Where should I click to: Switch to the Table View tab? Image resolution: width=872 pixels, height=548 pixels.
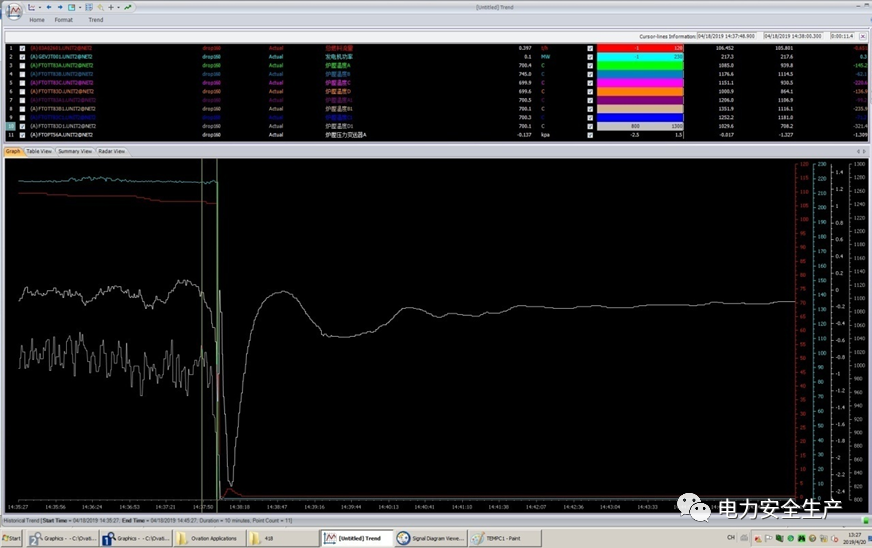click(39, 151)
